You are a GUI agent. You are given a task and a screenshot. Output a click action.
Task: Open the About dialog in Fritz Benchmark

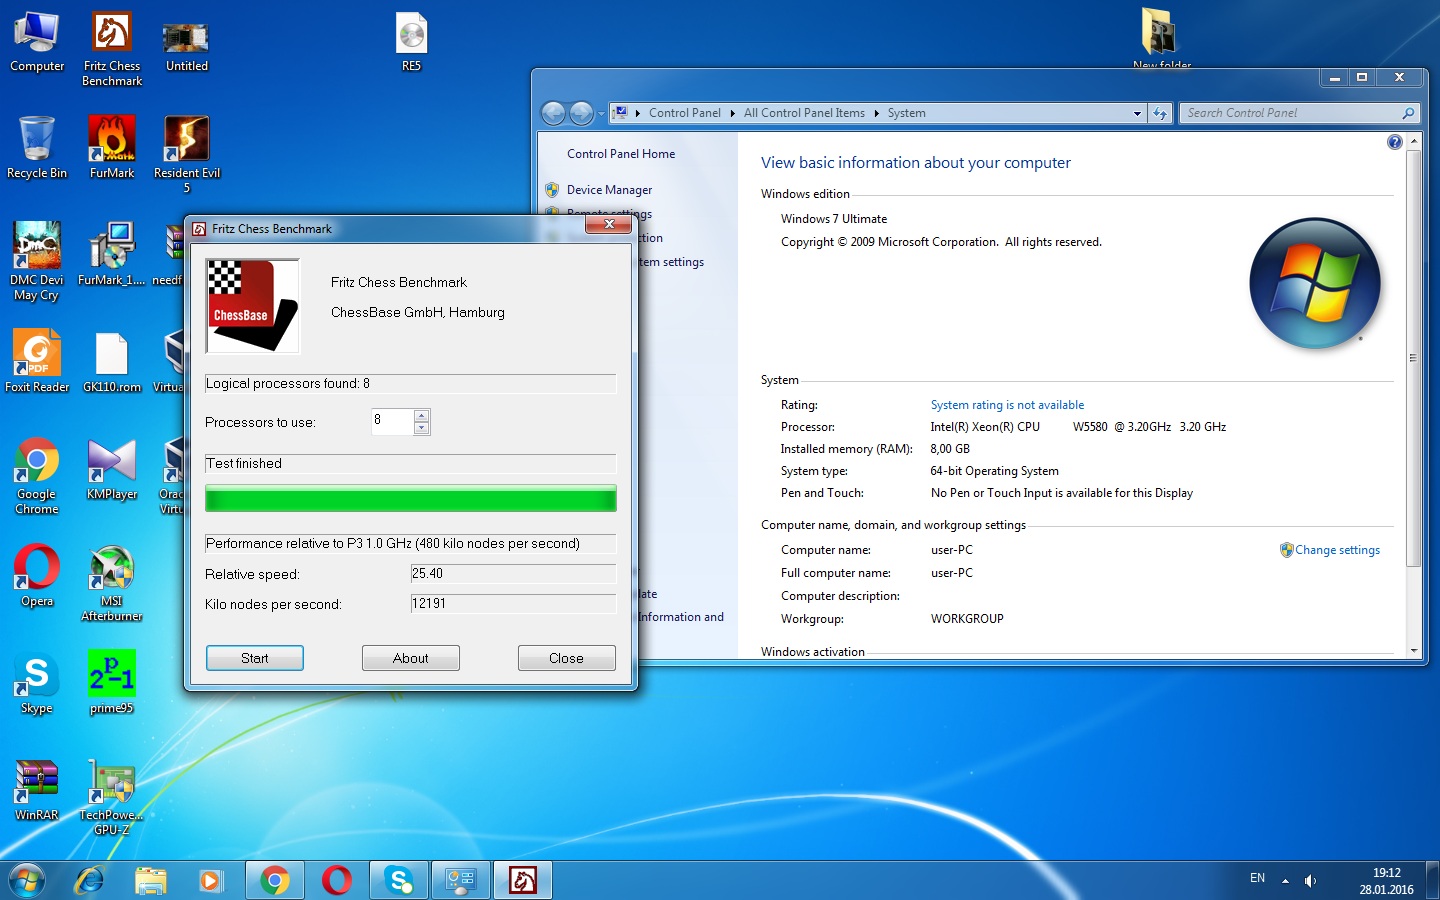tap(410, 658)
